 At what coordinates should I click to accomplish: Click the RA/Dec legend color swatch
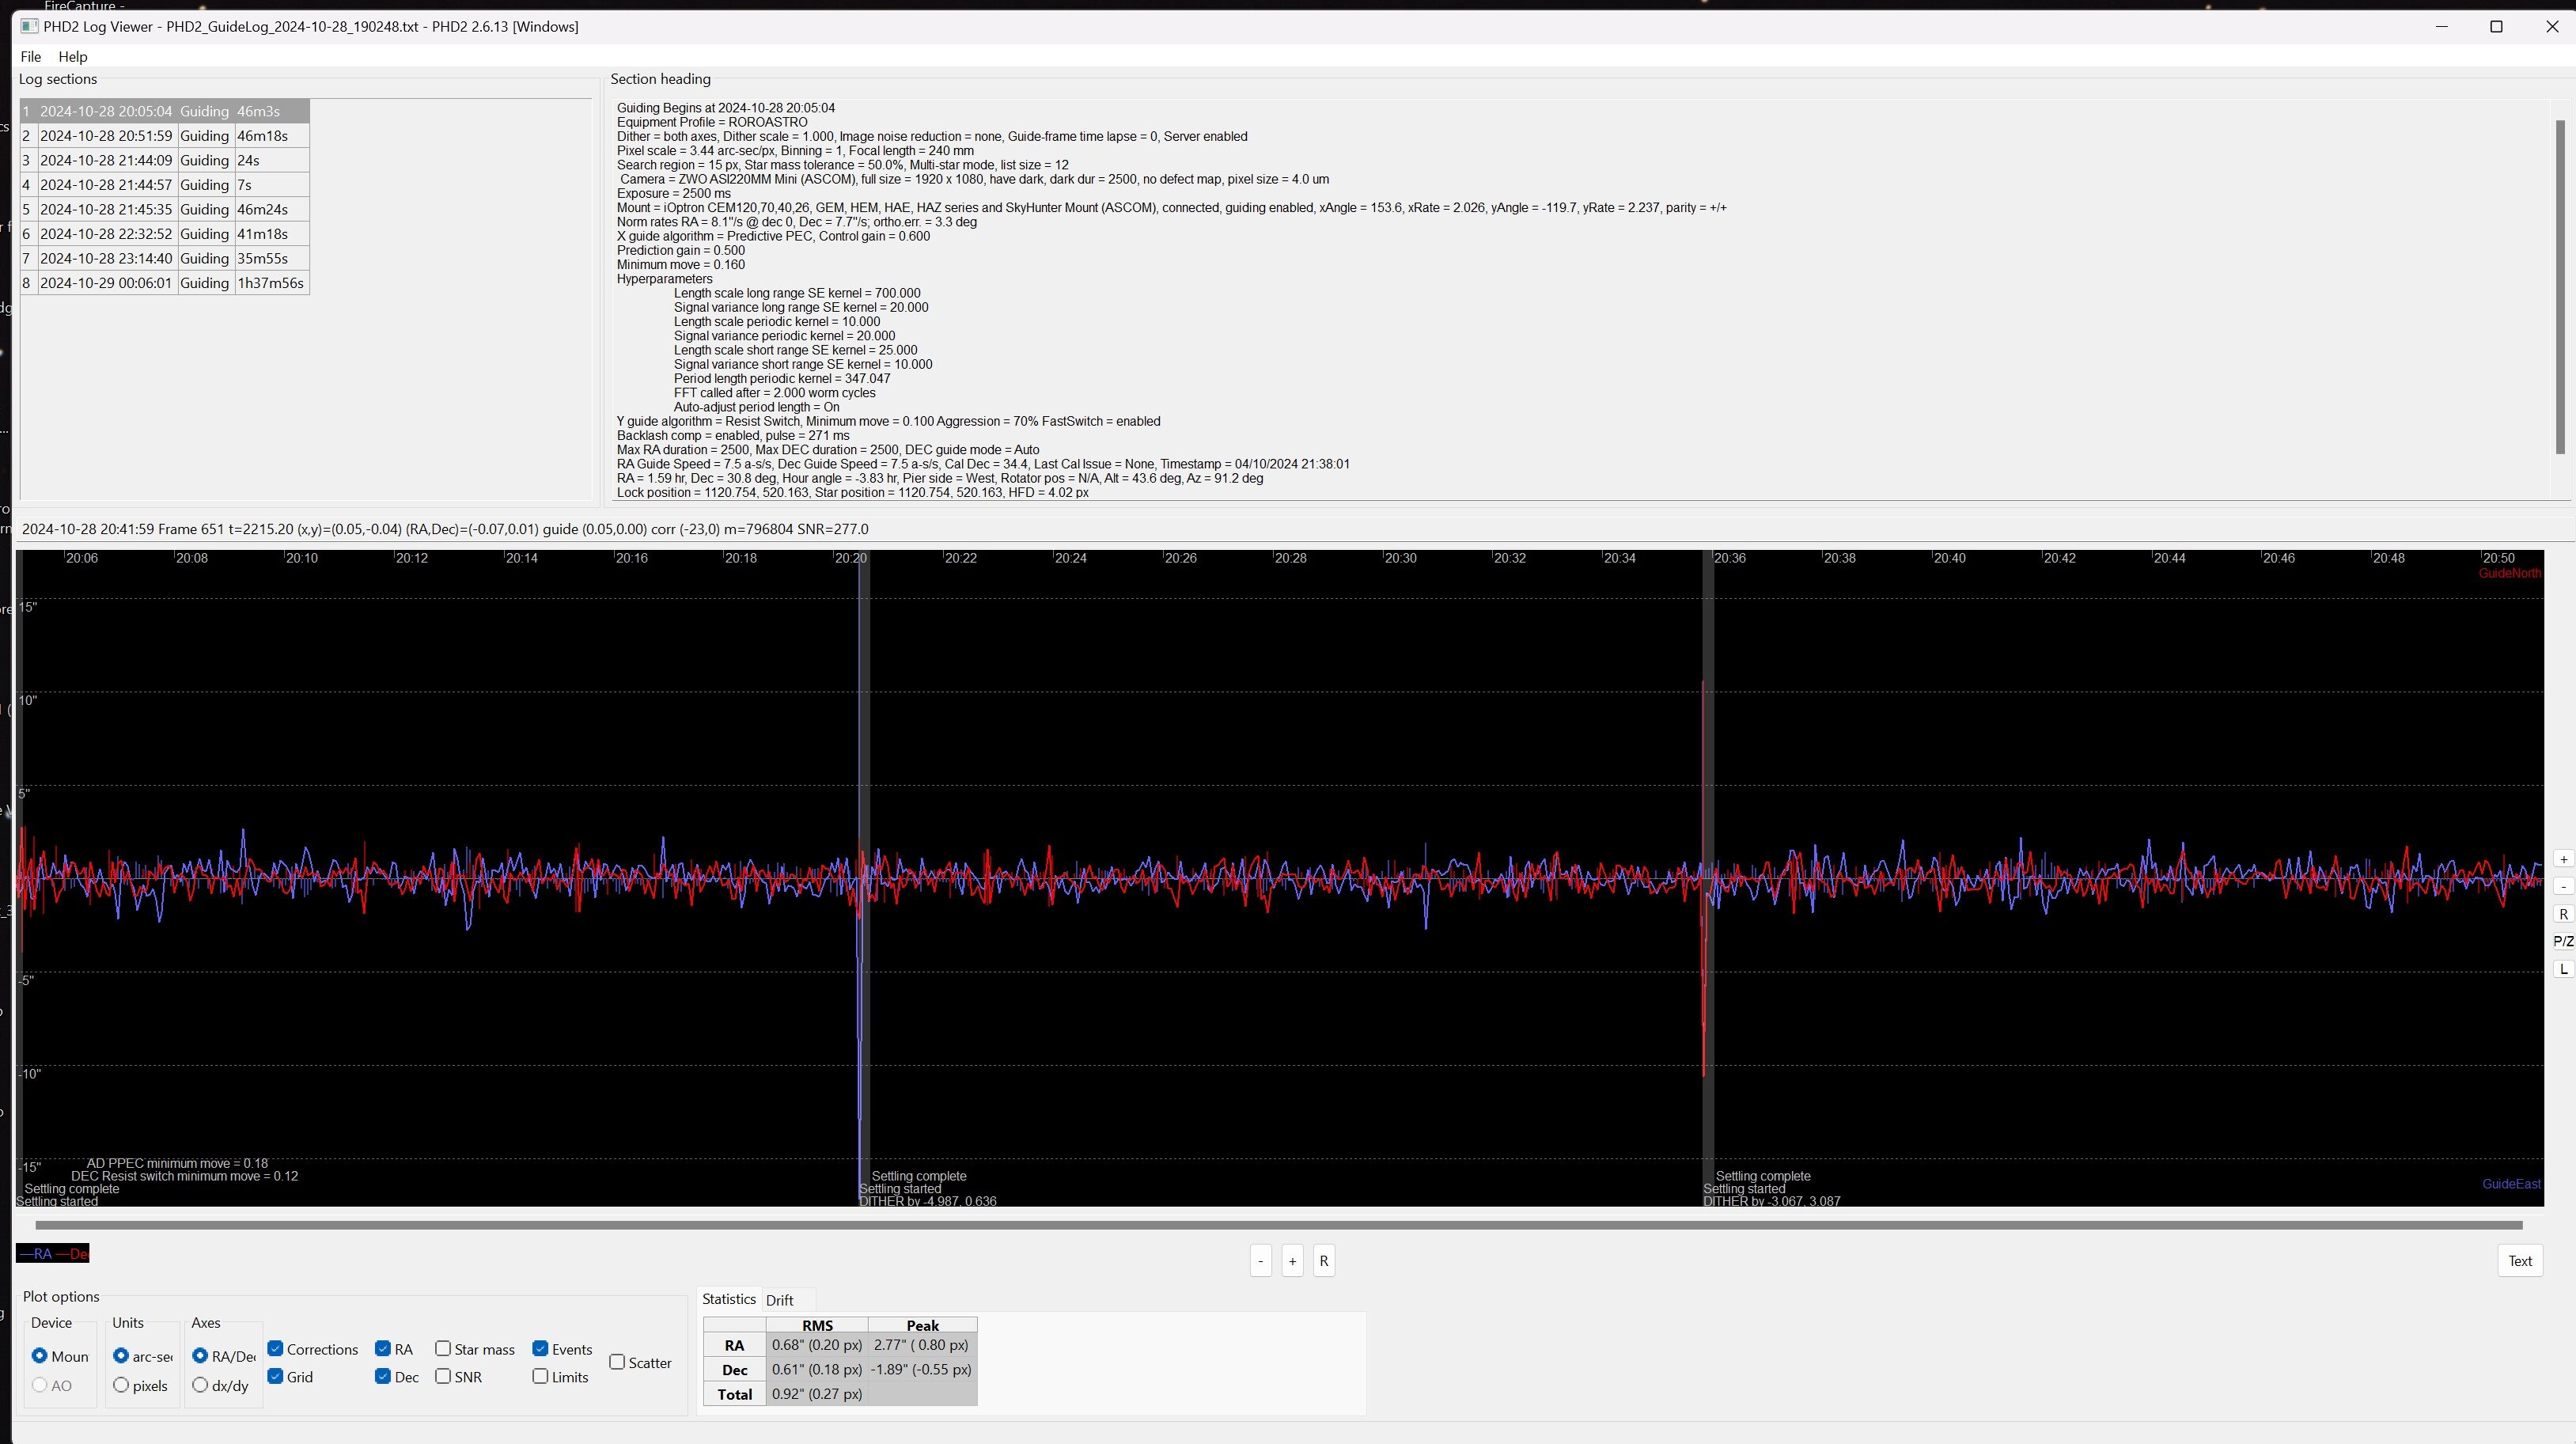(52, 1254)
